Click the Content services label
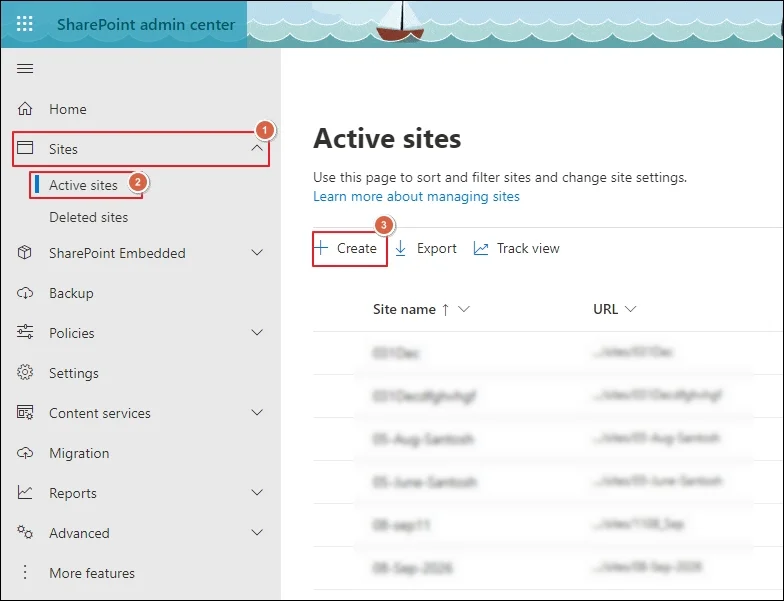 100,413
